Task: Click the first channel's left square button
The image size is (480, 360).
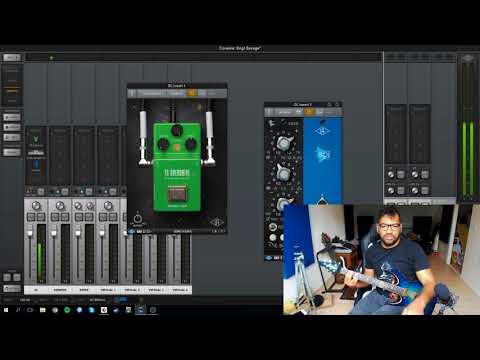Action: [x=31, y=217]
